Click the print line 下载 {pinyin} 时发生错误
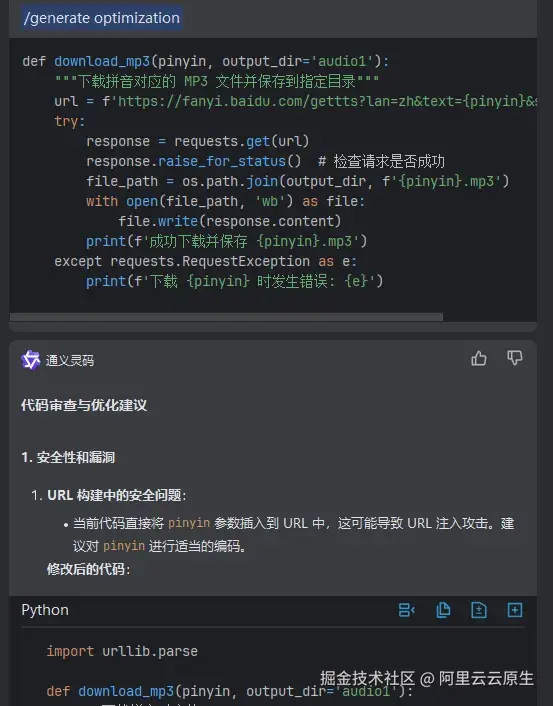Viewport: 553px width, 706px height. point(234,281)
